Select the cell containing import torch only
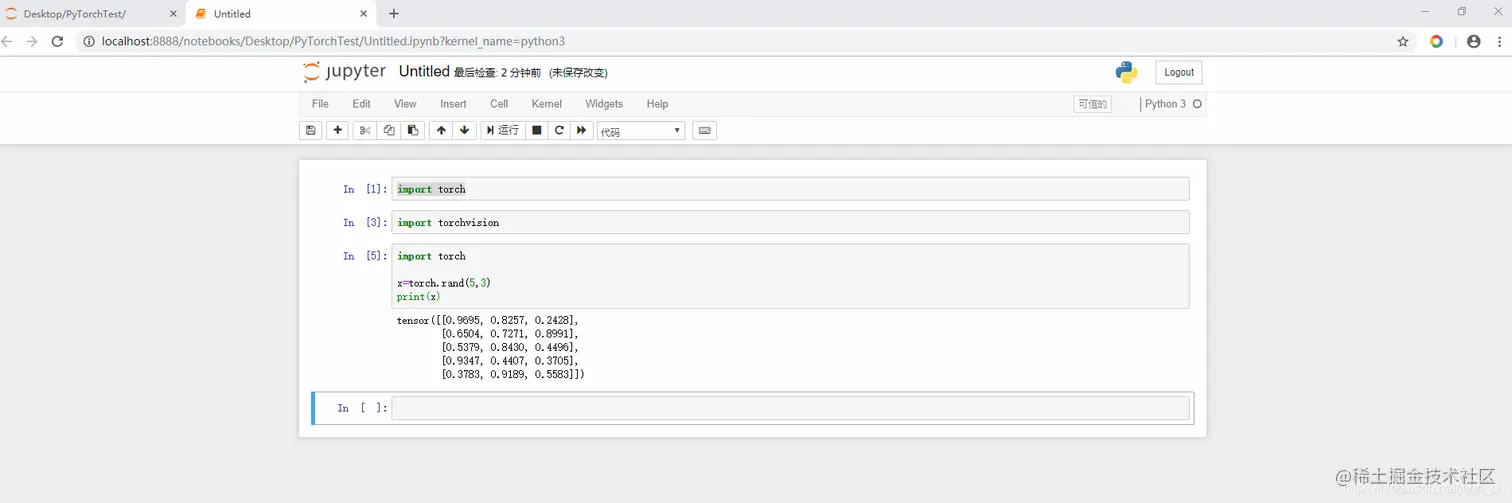Image resolution: width=1512 pixels, height=503 pixels. click(790, 189)
